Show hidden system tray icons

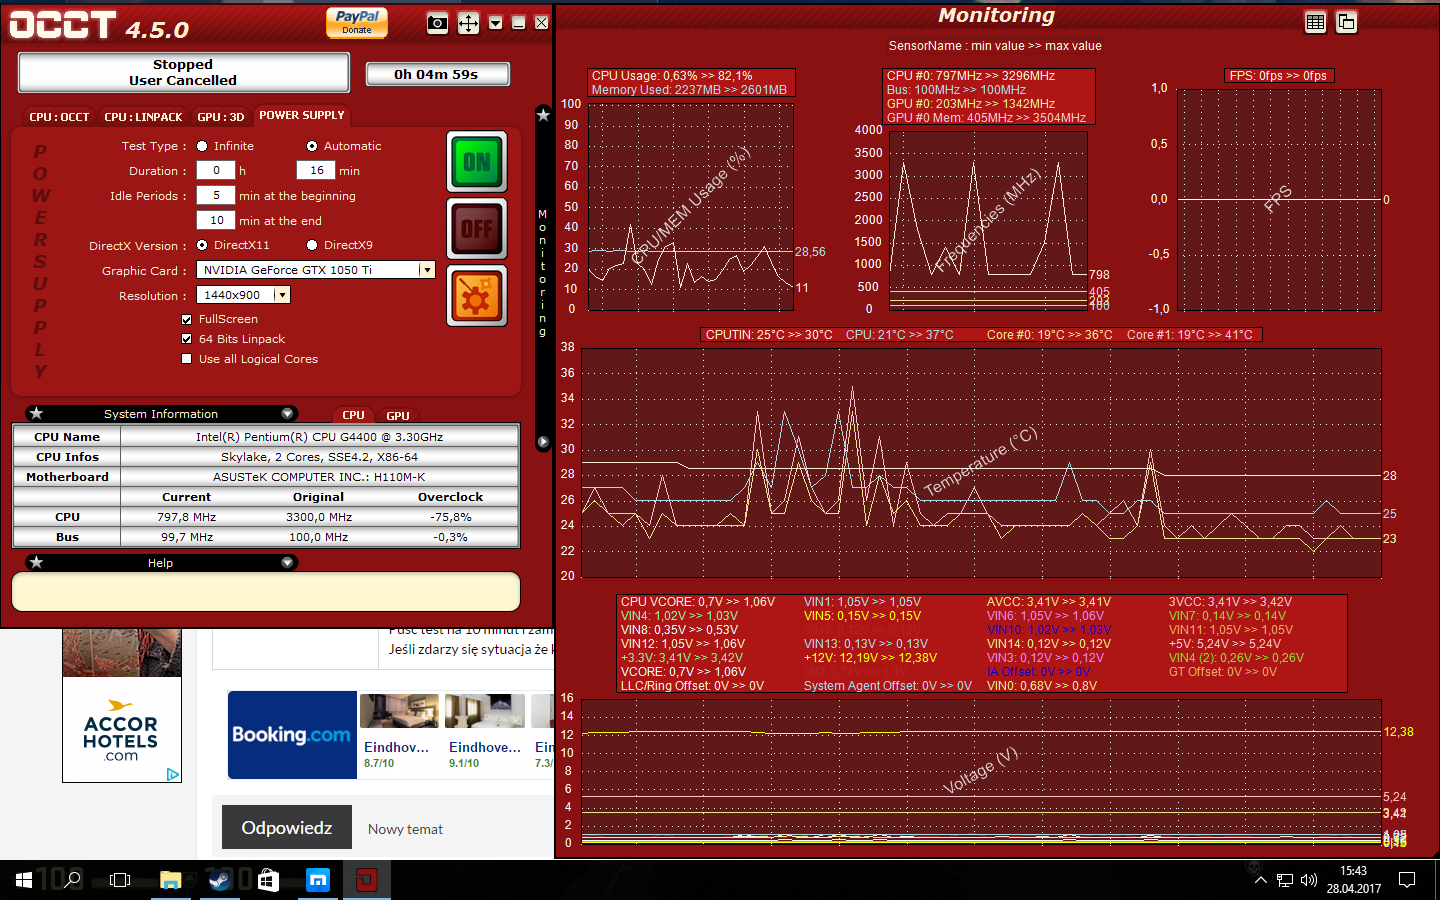pos(1260,880)
